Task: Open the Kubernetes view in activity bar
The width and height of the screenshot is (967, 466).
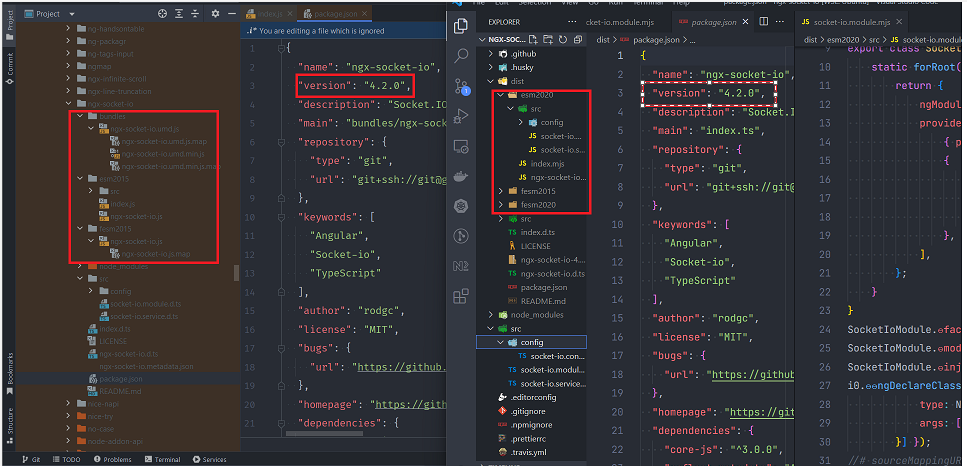Action: [461, 206]
